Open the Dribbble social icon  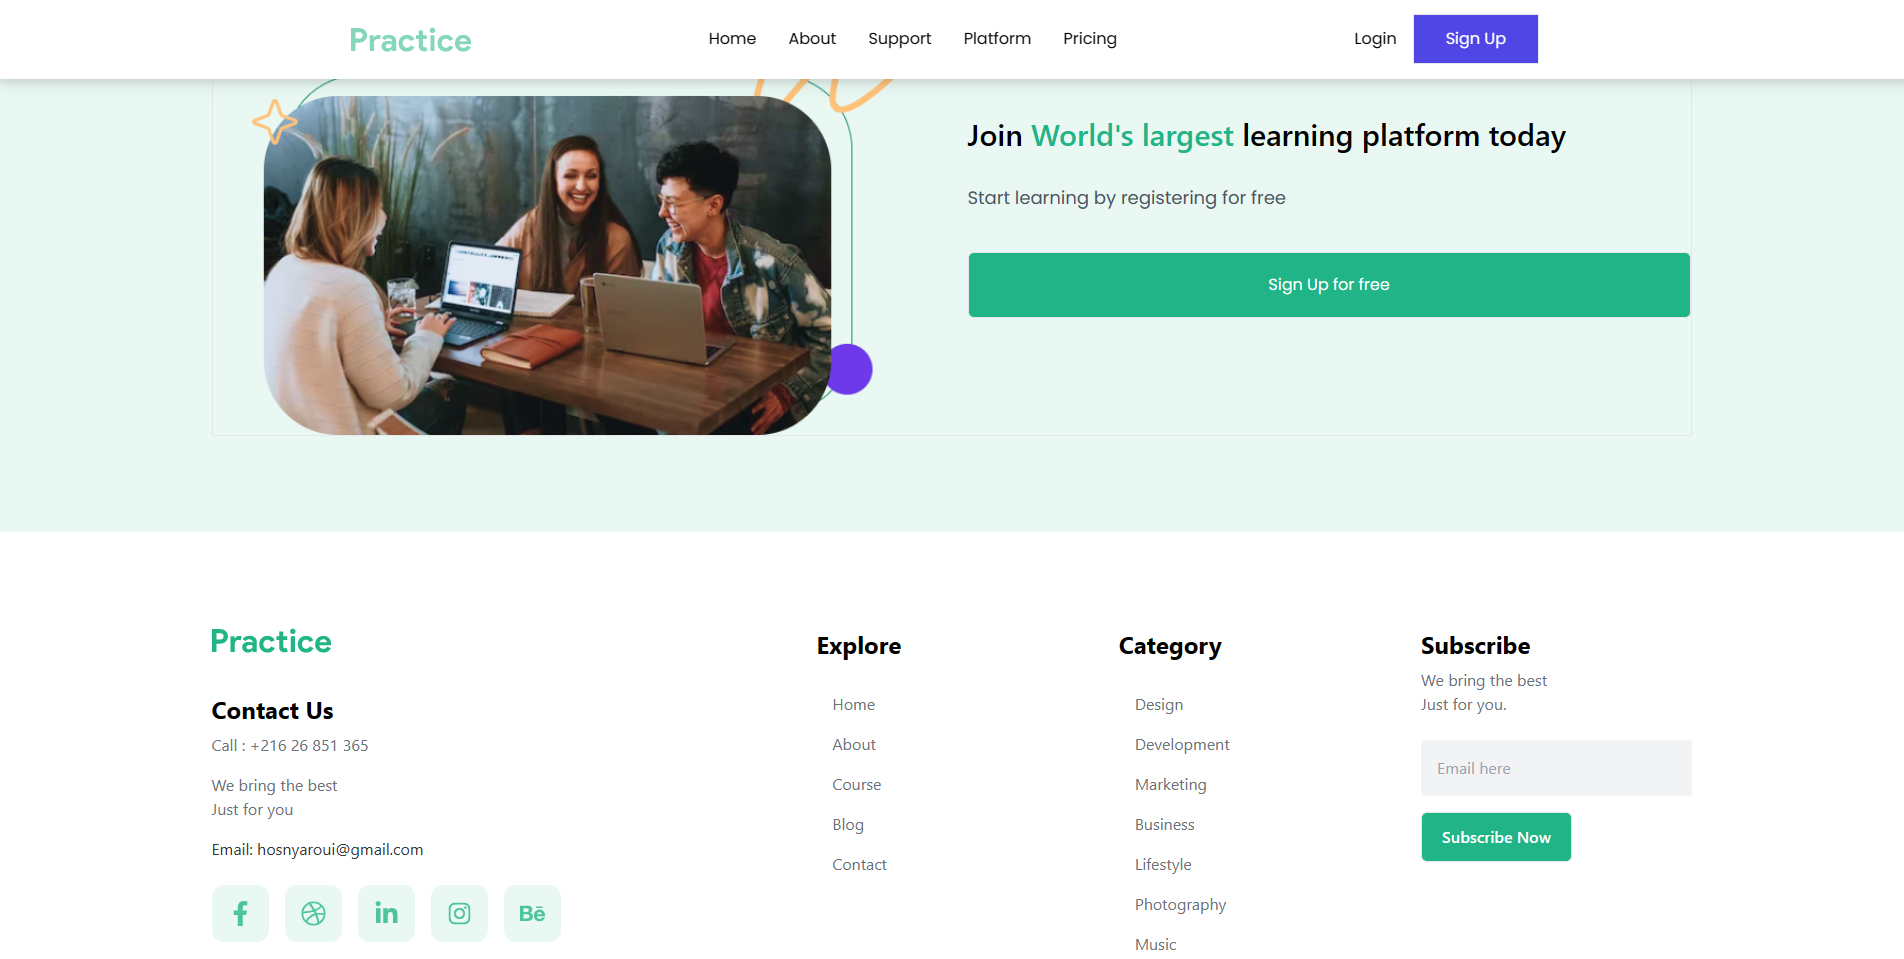click(313, 913)
